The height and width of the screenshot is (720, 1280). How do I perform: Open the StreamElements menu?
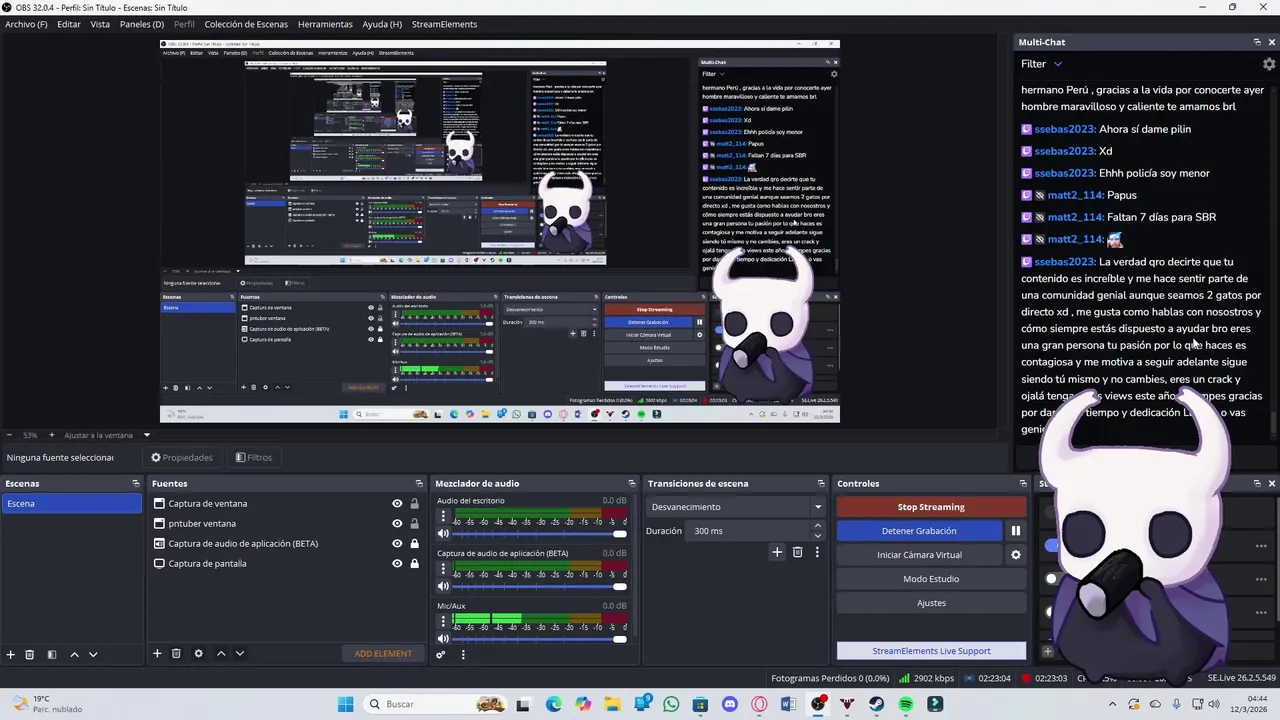coord(444,24)
